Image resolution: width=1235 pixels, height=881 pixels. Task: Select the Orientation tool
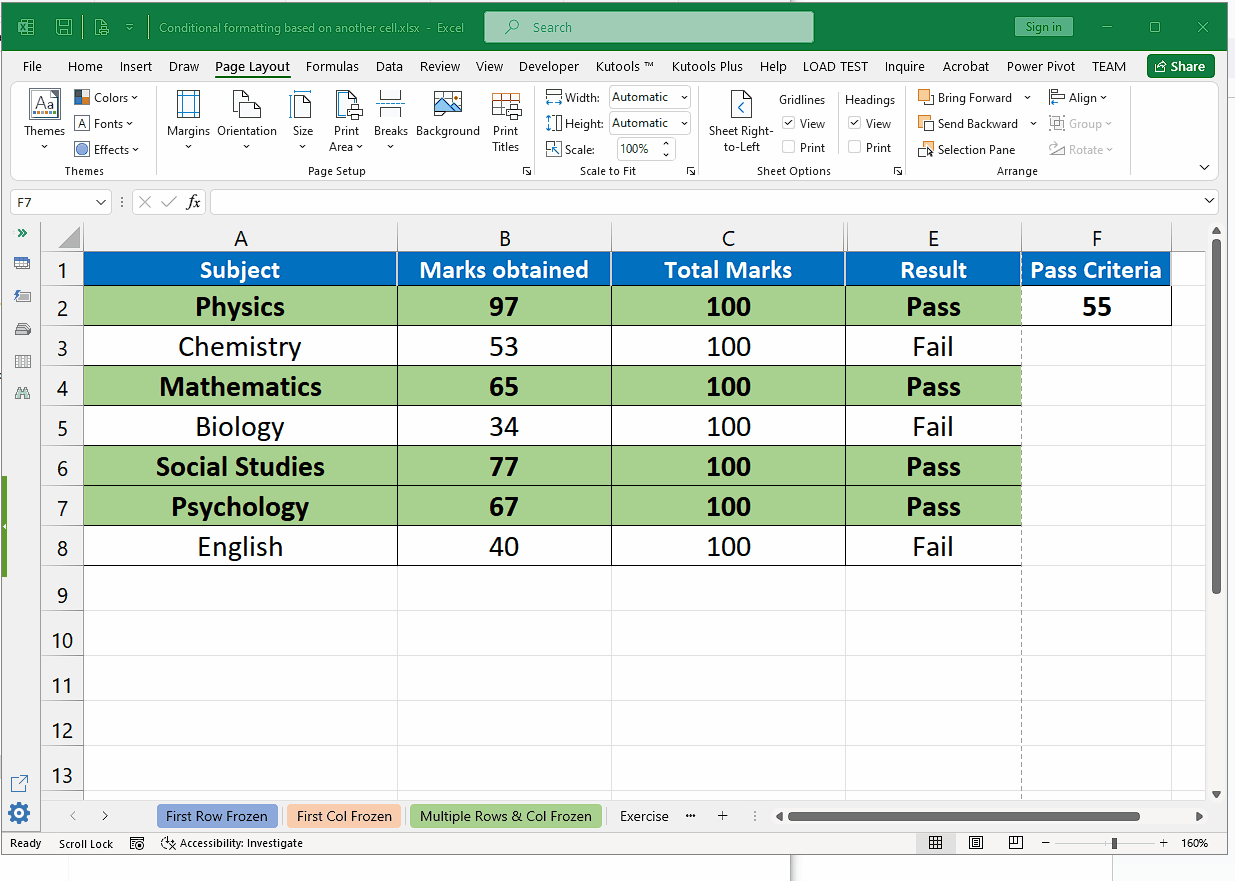[x=246, y=120]
